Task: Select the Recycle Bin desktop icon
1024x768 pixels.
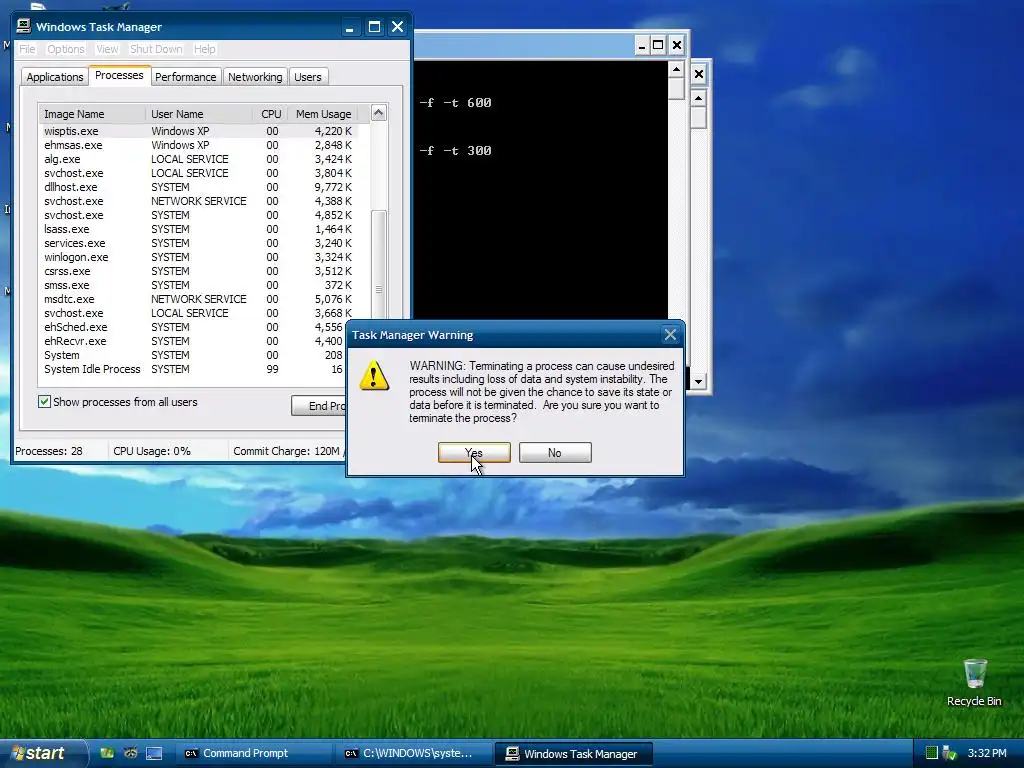Action: (x=974, y=682)
